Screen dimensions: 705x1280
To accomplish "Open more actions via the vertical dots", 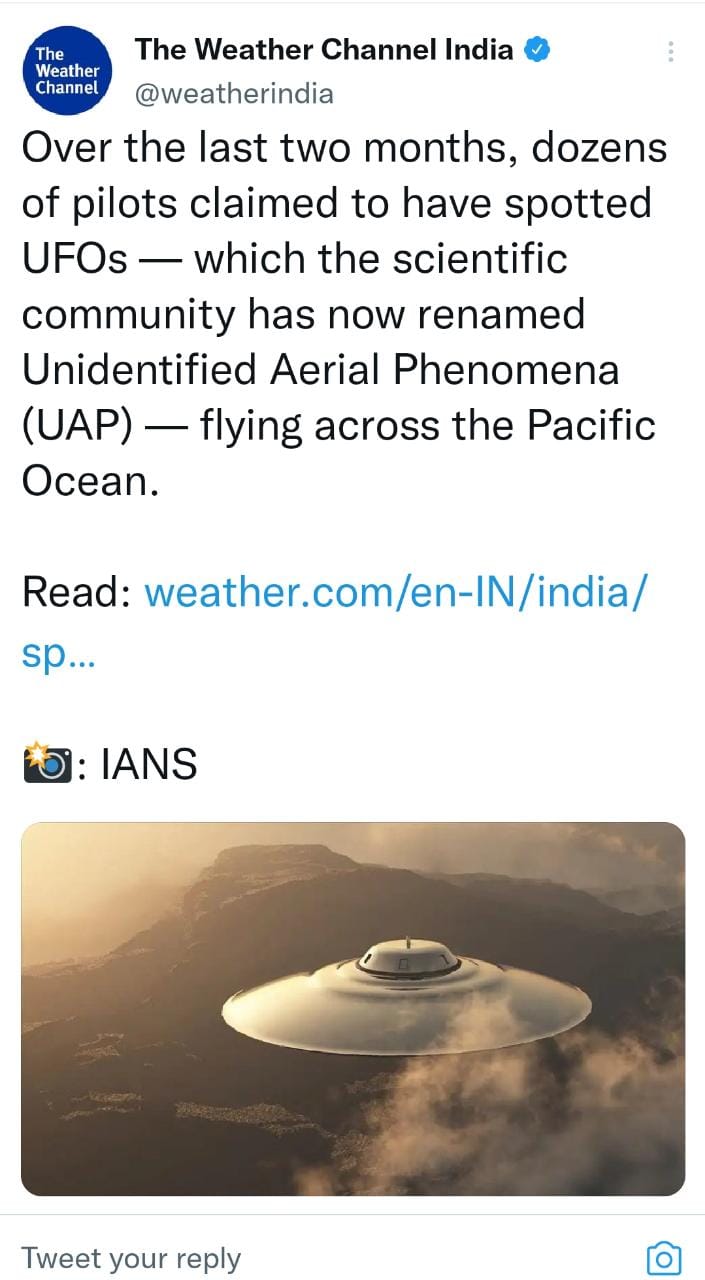I will click(x=669, y=52).
